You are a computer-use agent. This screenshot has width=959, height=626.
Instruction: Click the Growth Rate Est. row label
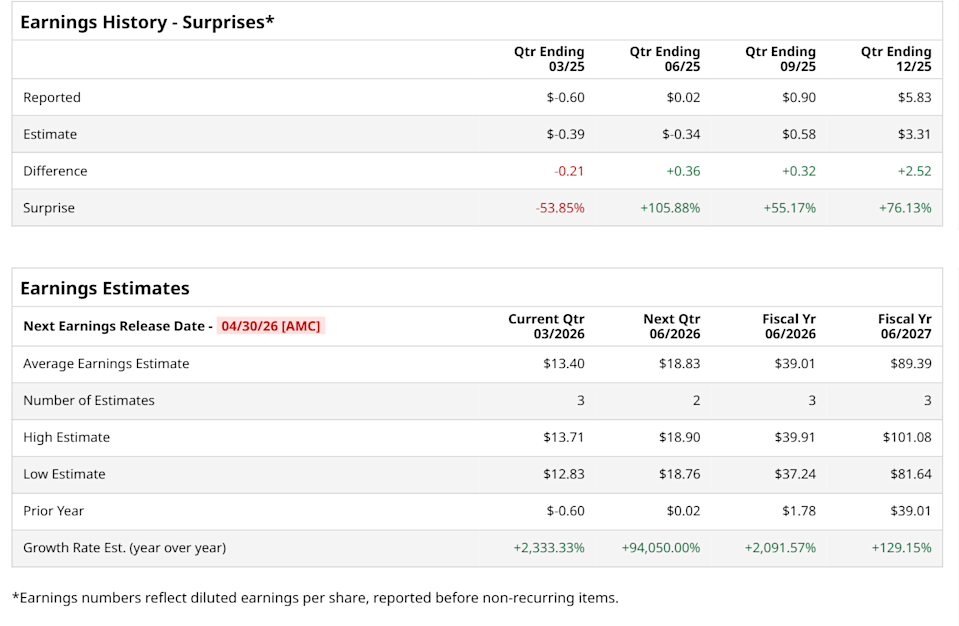pyautogui.click(x=124, y=548)
